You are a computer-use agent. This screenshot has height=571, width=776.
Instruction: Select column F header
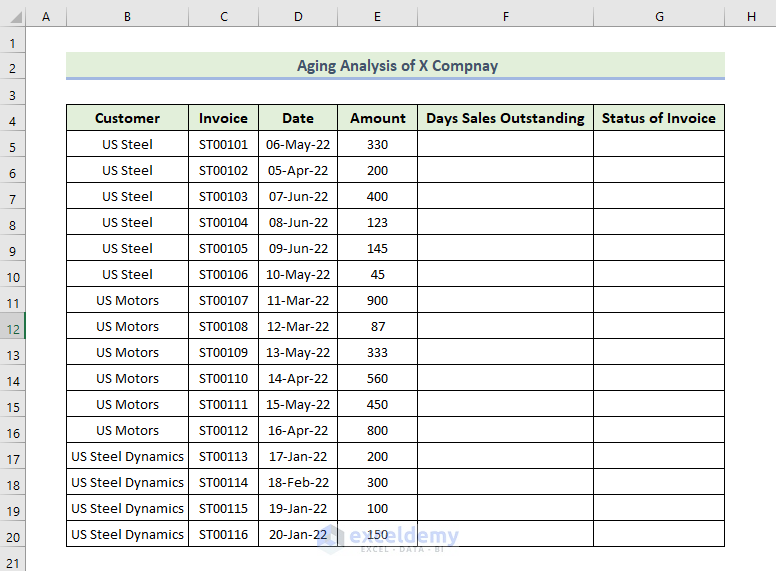click(505, 18)
